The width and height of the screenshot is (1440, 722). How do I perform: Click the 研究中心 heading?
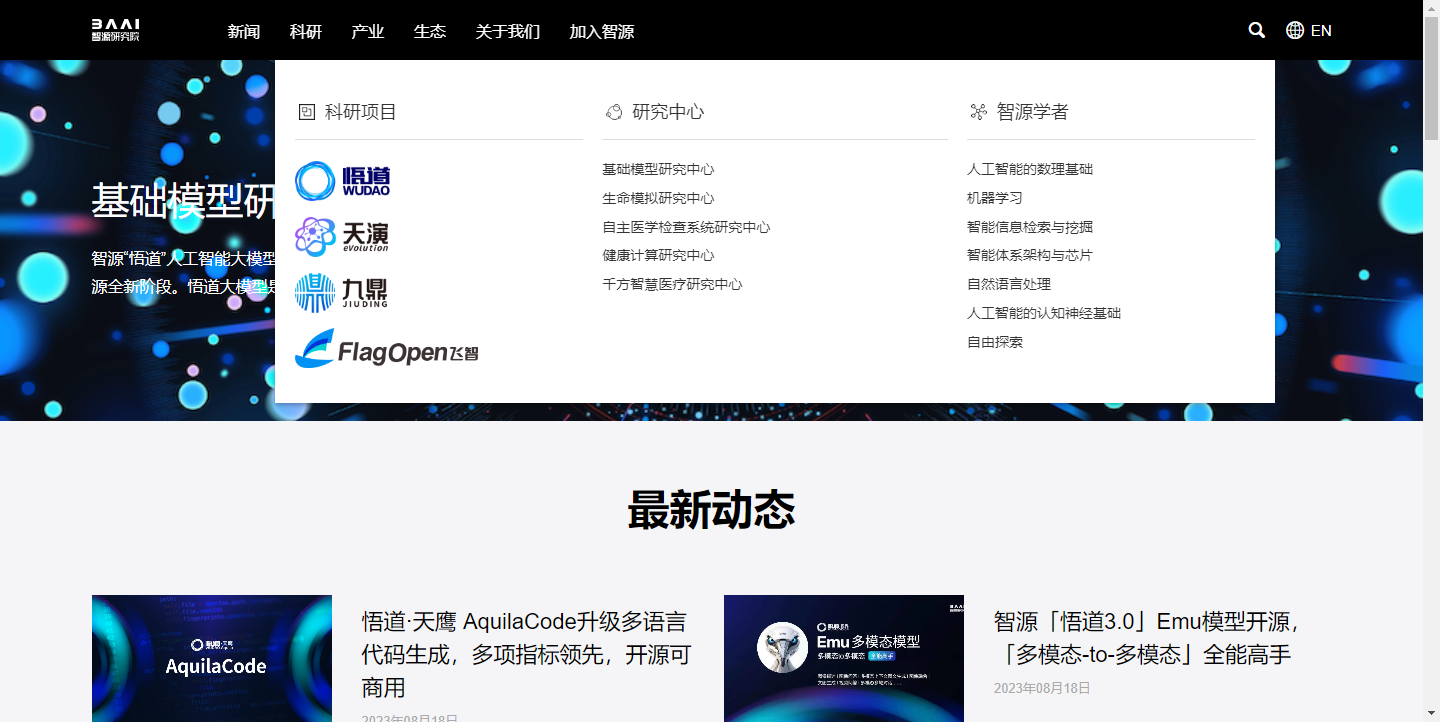tap(668, 112)
